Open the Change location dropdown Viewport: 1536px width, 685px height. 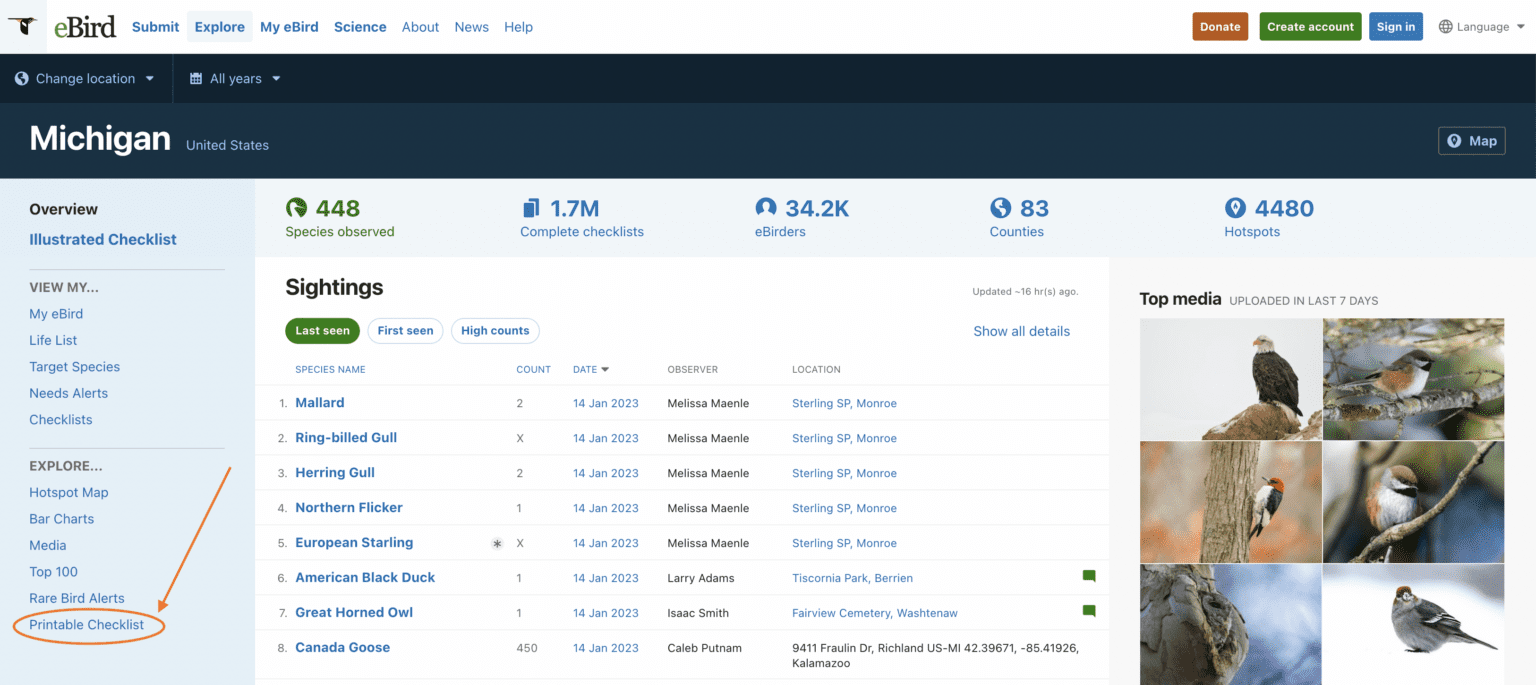85,79
